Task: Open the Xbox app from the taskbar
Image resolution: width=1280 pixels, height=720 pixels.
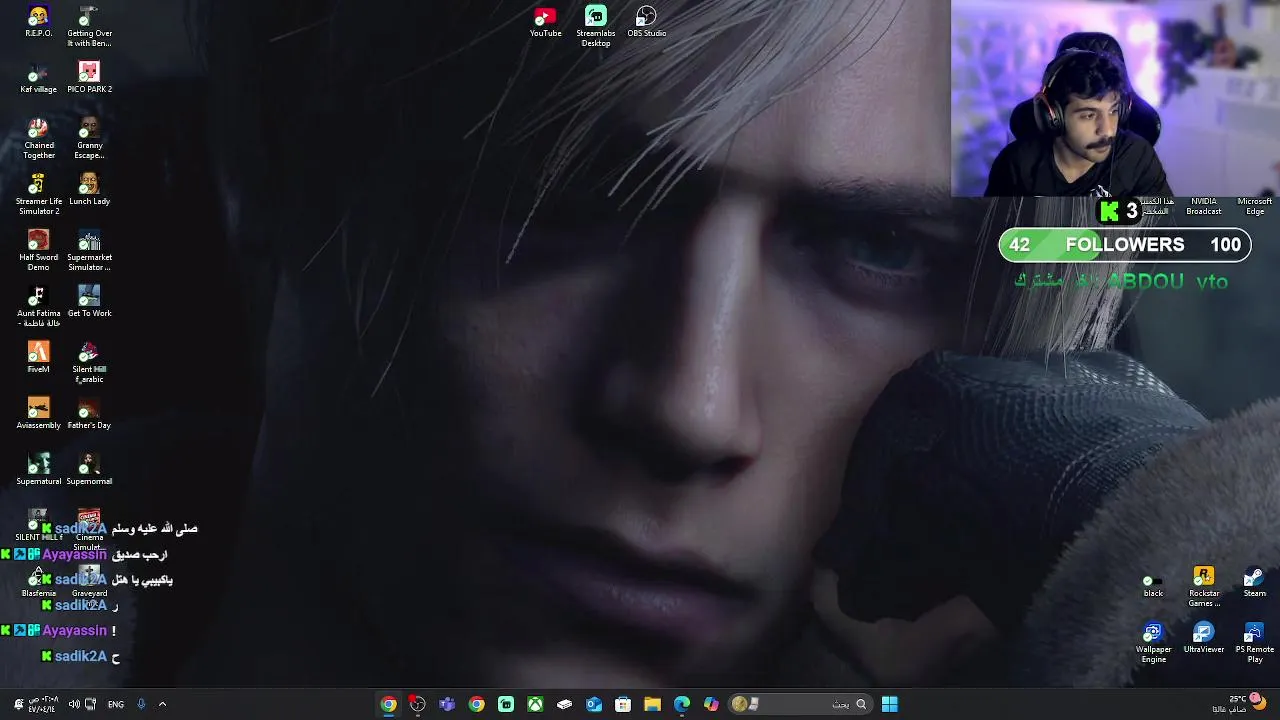Action: tap(535, 704)
